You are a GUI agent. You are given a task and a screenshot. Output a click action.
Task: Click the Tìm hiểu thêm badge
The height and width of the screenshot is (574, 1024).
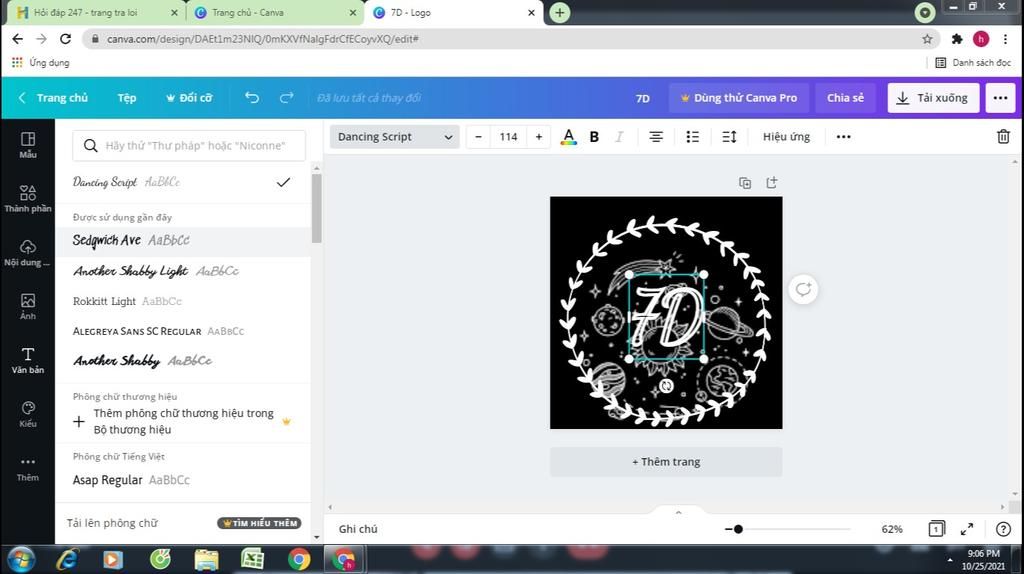click(259, 523)
